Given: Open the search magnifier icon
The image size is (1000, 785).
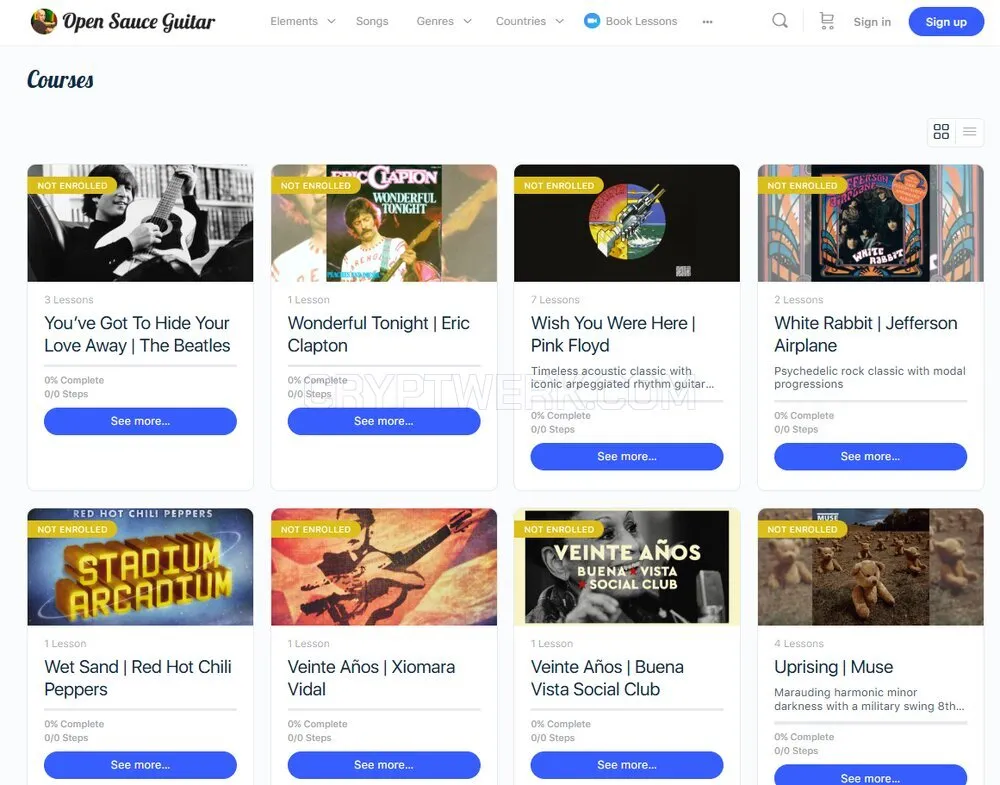Looking at the screenshot, I should pos(779,21).
